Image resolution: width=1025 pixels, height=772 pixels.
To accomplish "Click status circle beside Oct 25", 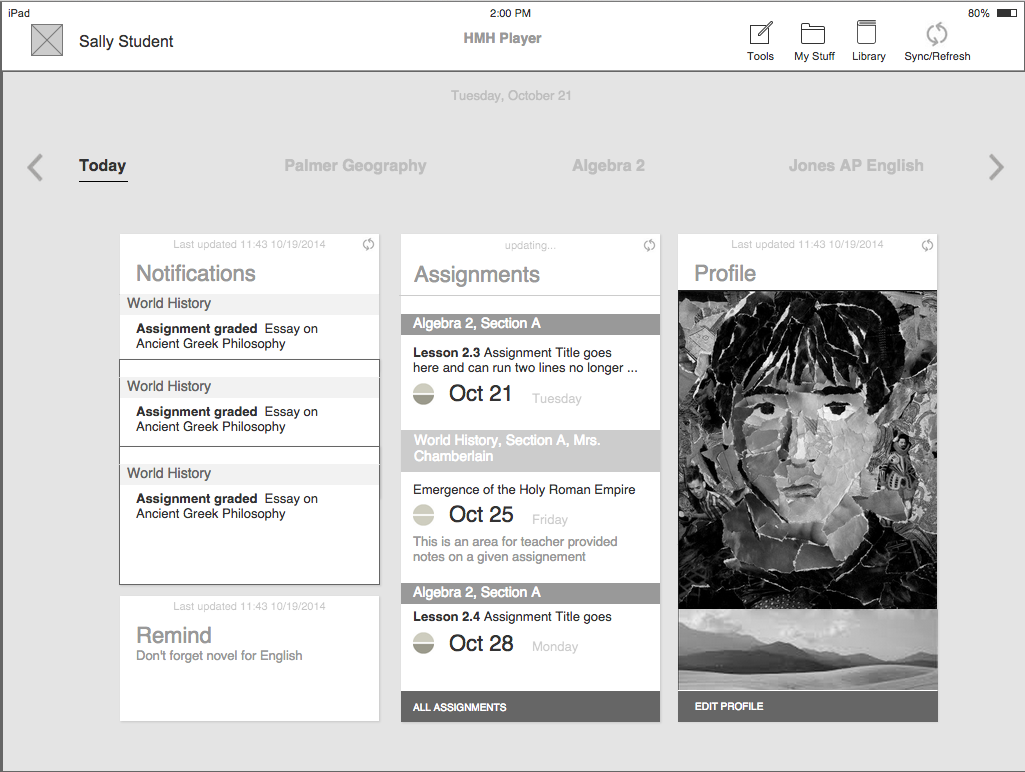I will pyautogui.click(x=424, y=515).
